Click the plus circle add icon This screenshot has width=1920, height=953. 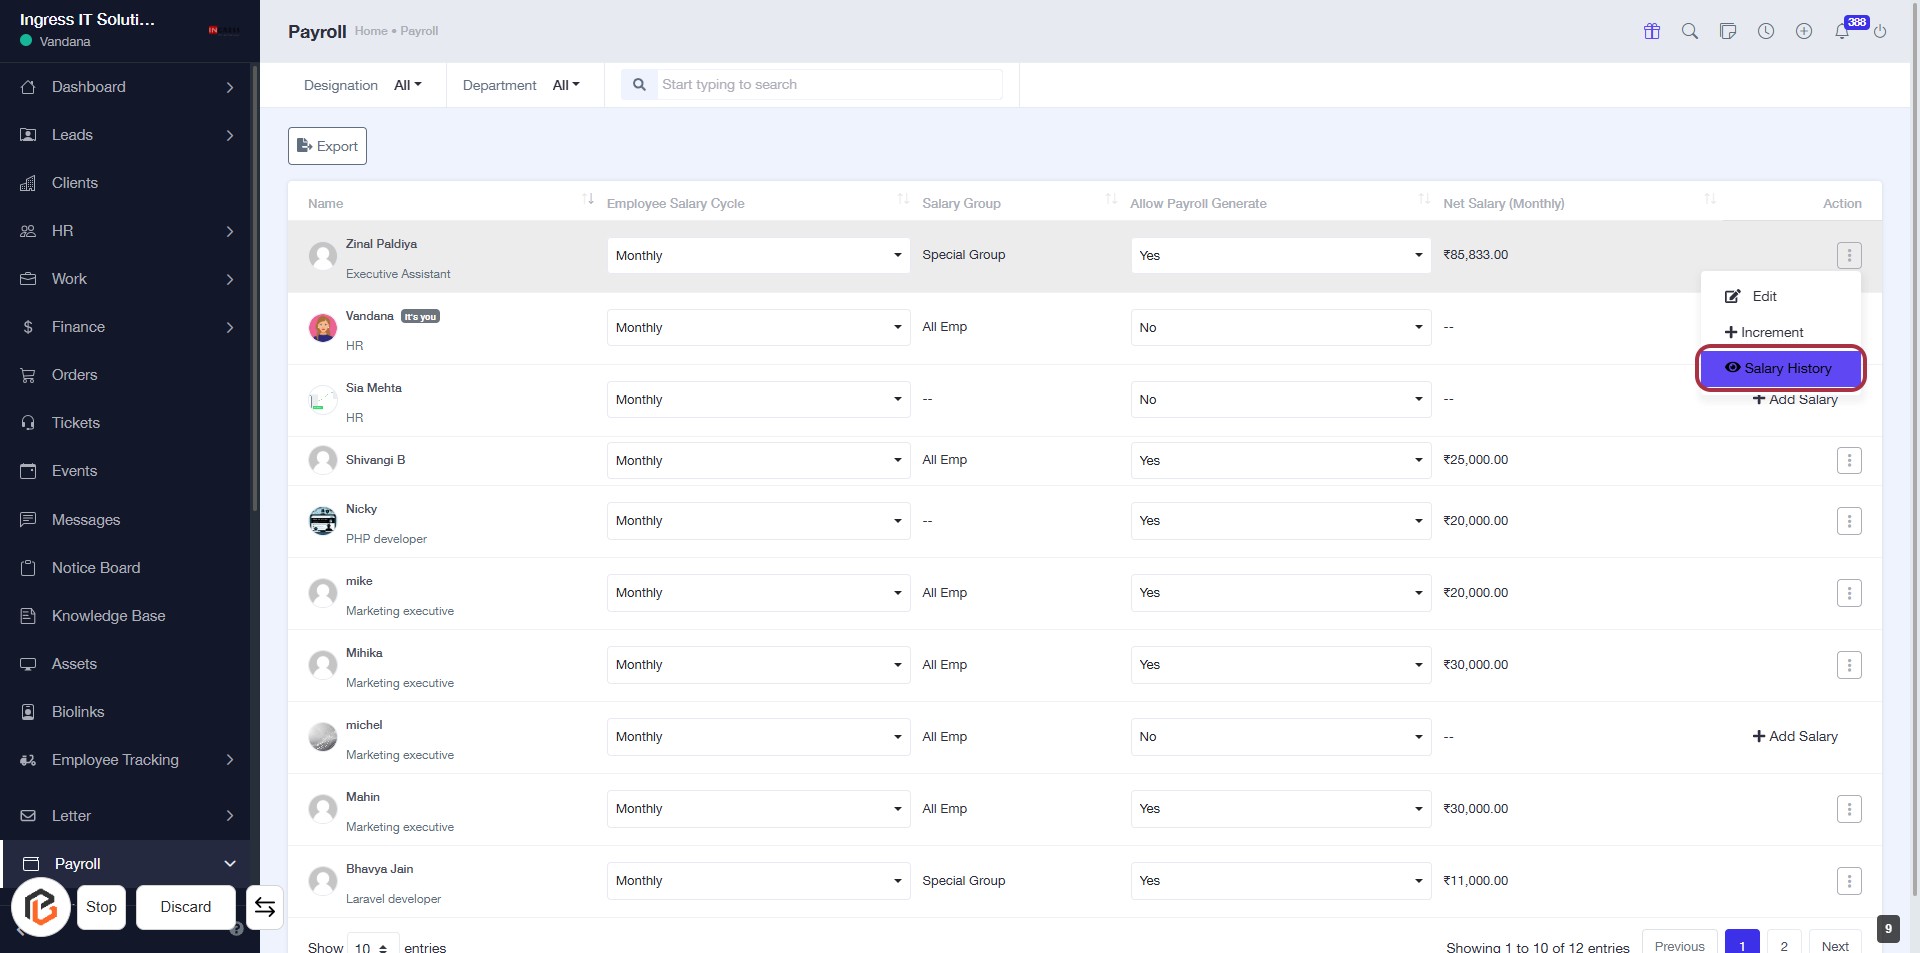(1804, 31)
